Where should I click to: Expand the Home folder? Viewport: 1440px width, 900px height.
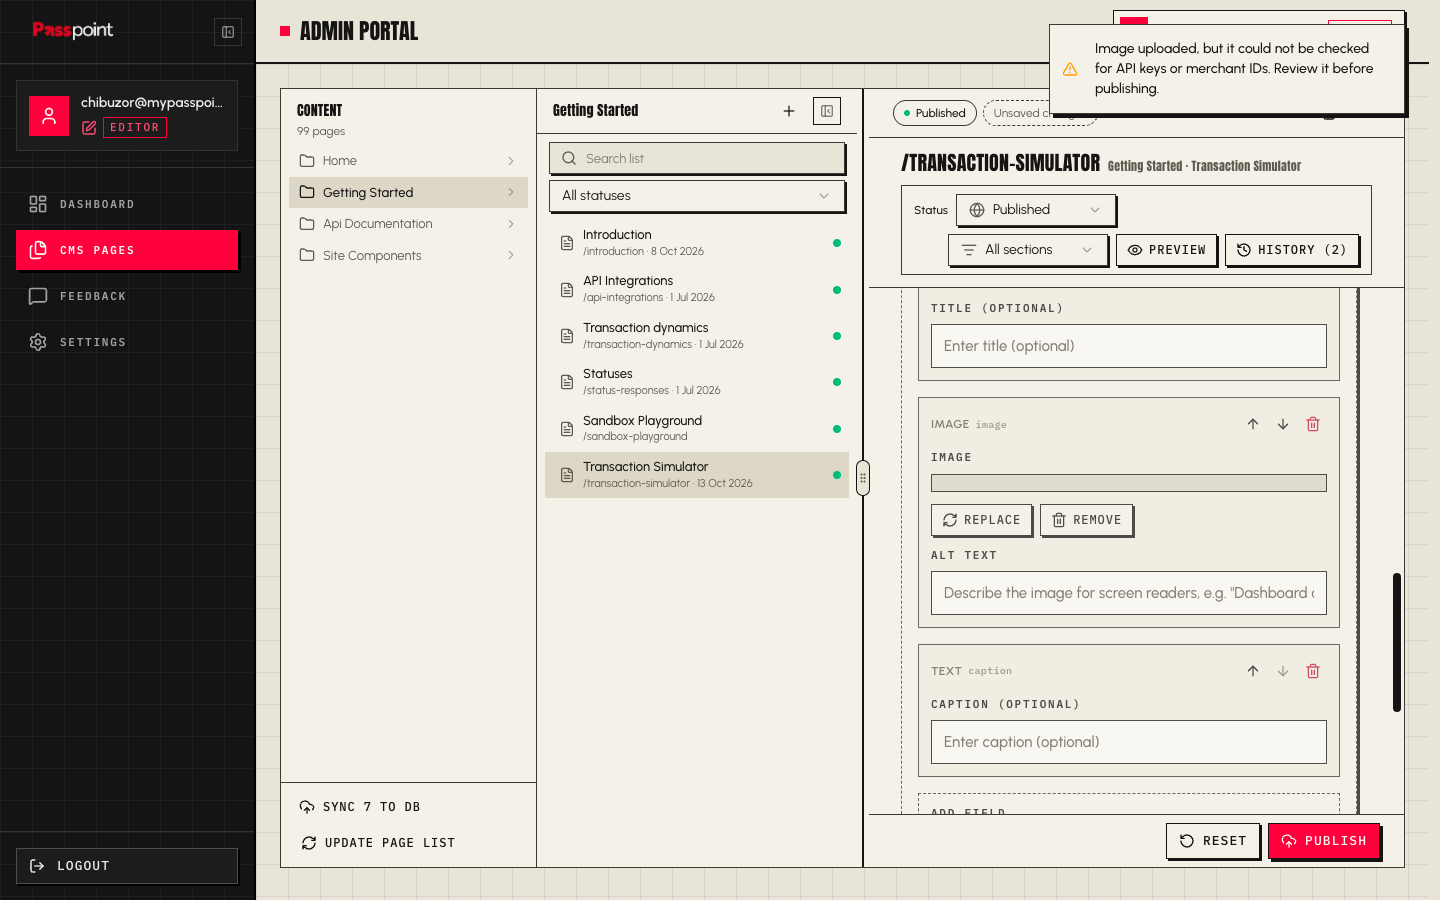pos(408,161)
